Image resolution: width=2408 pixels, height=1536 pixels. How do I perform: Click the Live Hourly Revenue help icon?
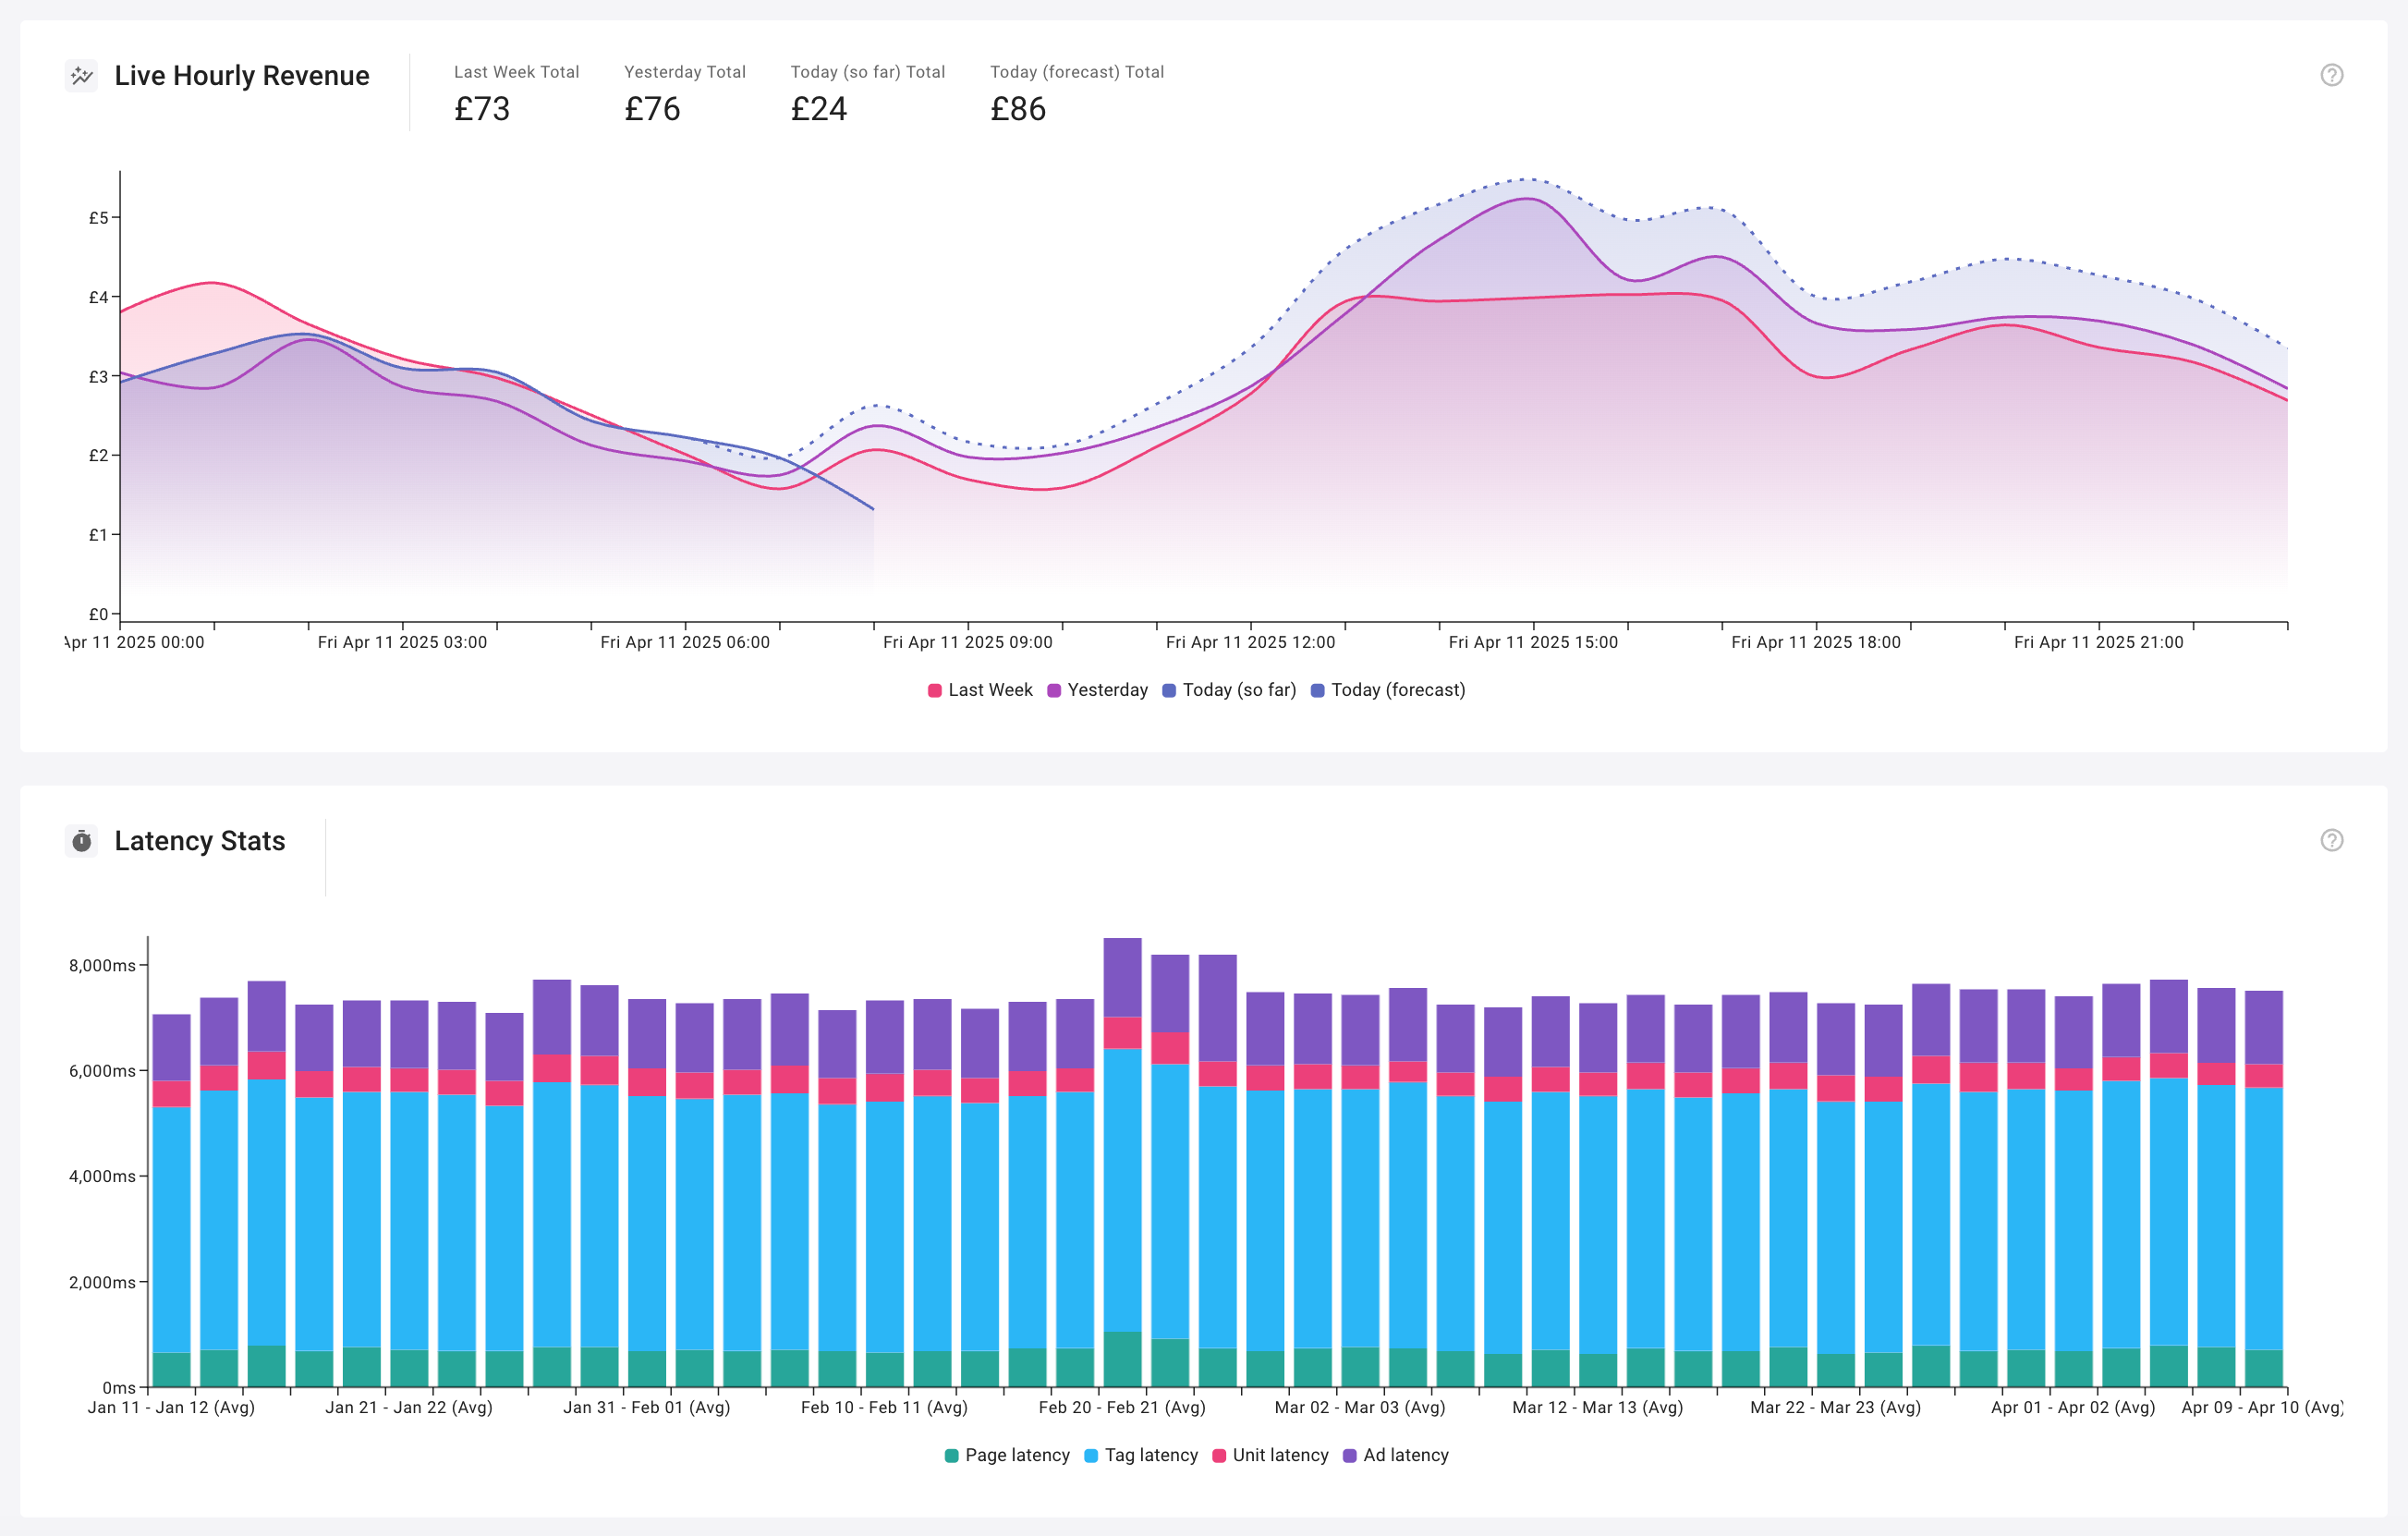[2331, 75]
